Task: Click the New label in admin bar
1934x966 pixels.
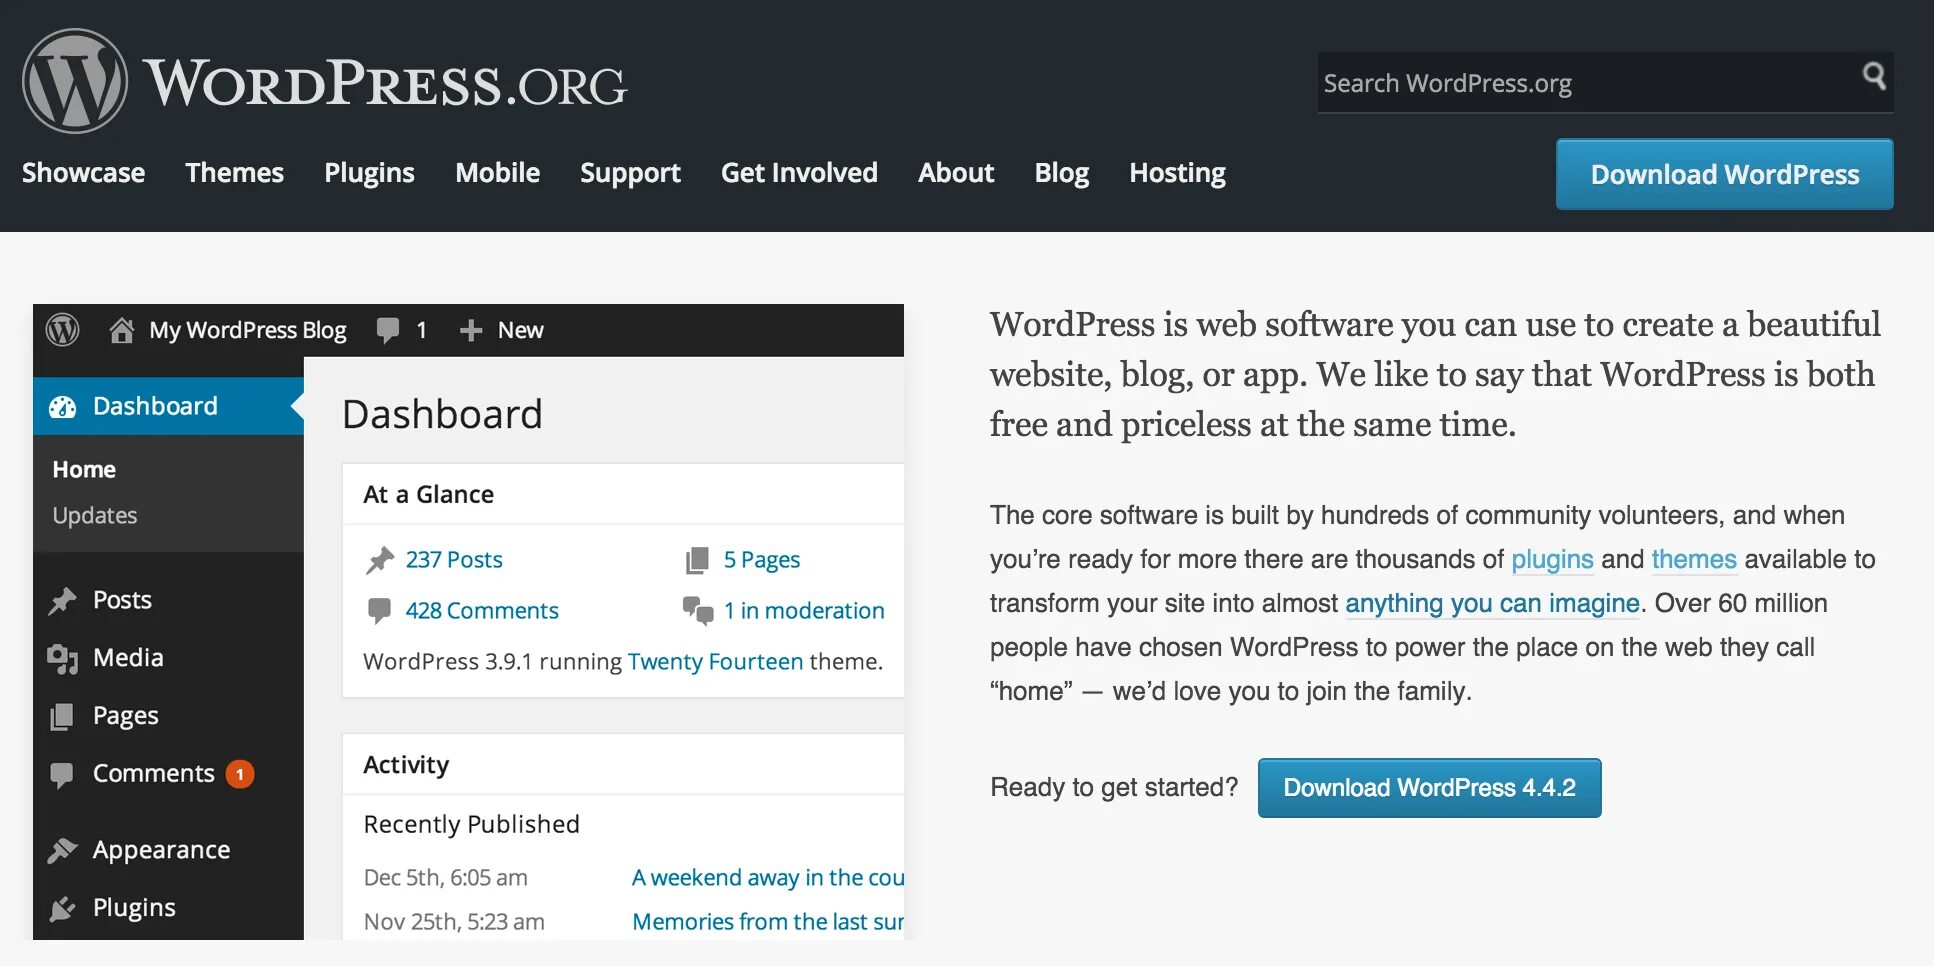Action: click(x=521, y=330)
